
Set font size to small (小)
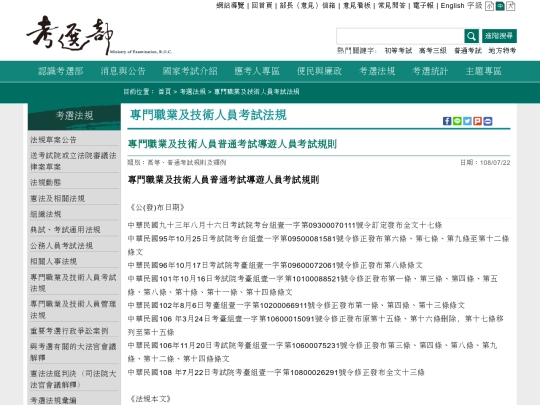tap(489, 6)
